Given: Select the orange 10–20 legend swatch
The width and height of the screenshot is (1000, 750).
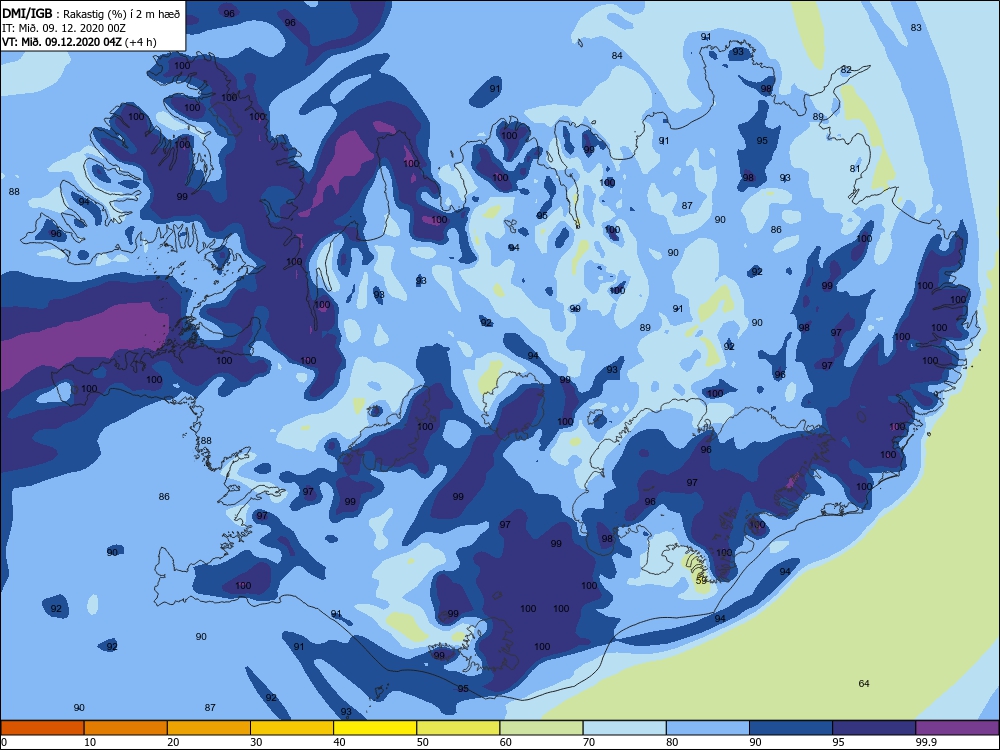Looking at the screenshot, I should [126, 728].
